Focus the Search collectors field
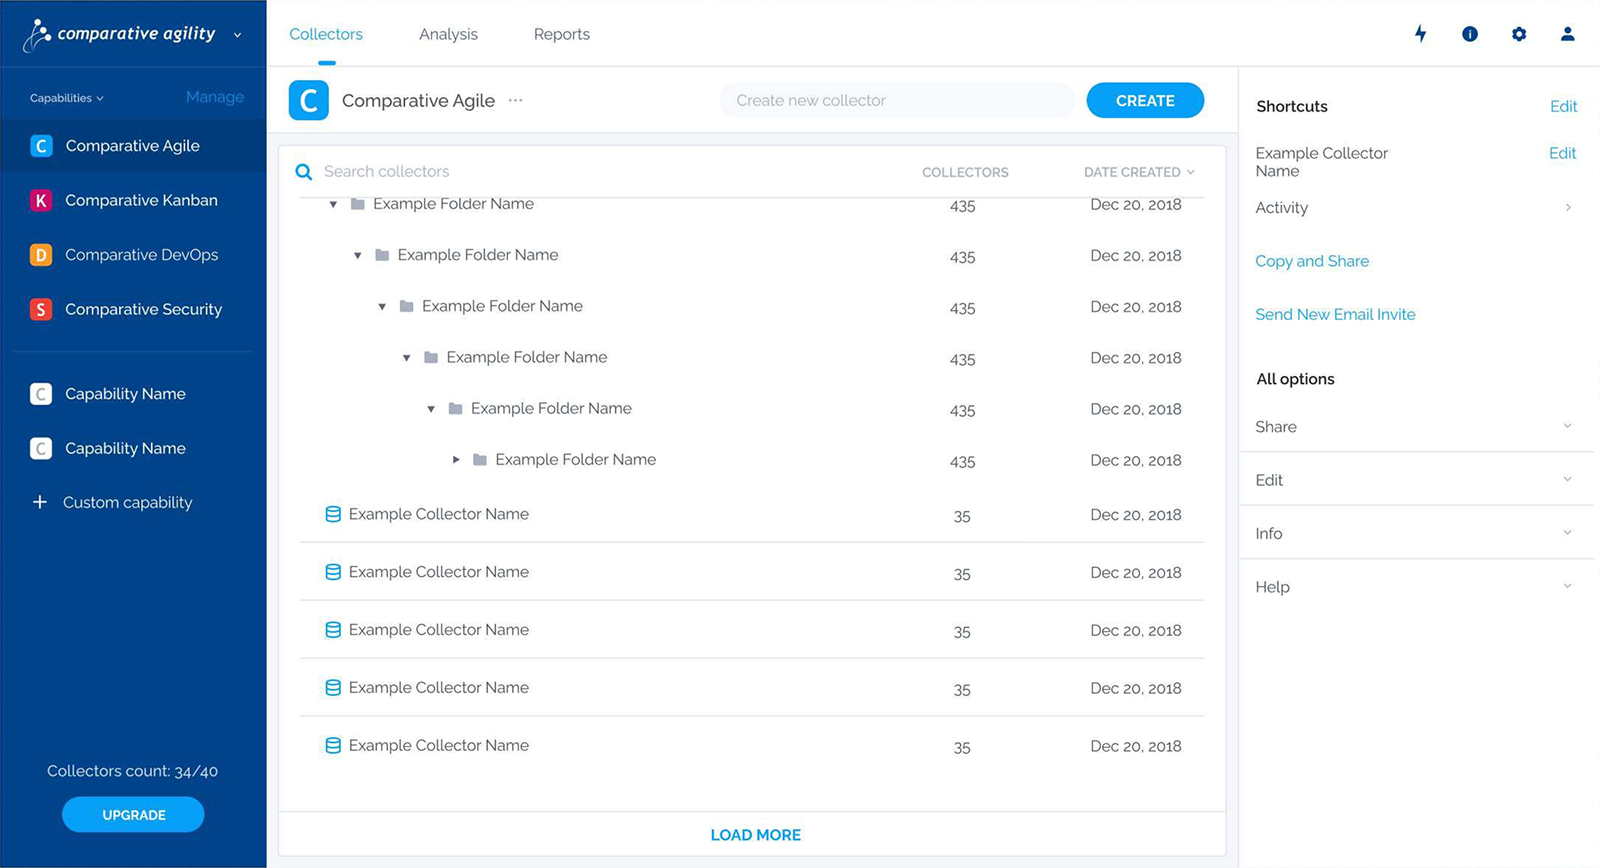1600x868 pixels. (386, 172)
